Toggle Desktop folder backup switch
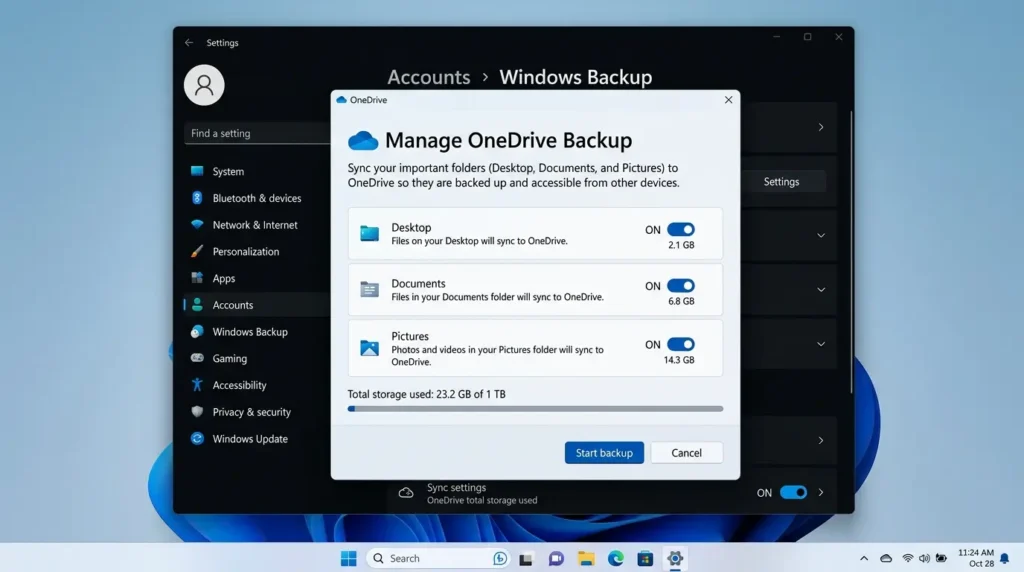The width and height of the screenshot is (1024, 572). [x=680, y=229]
